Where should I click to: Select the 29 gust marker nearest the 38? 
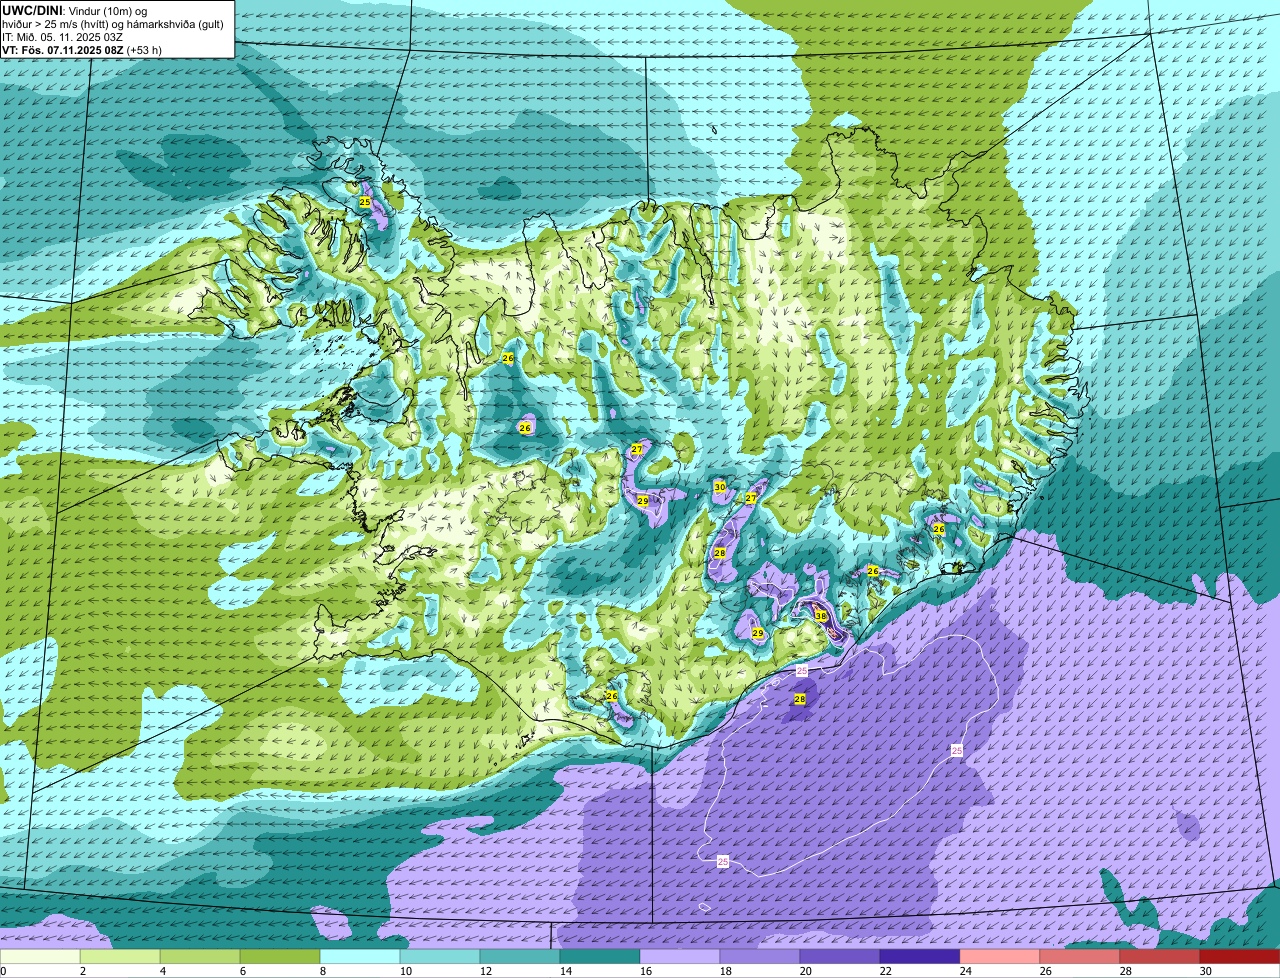pyautogui.click(x=757, y=634)
